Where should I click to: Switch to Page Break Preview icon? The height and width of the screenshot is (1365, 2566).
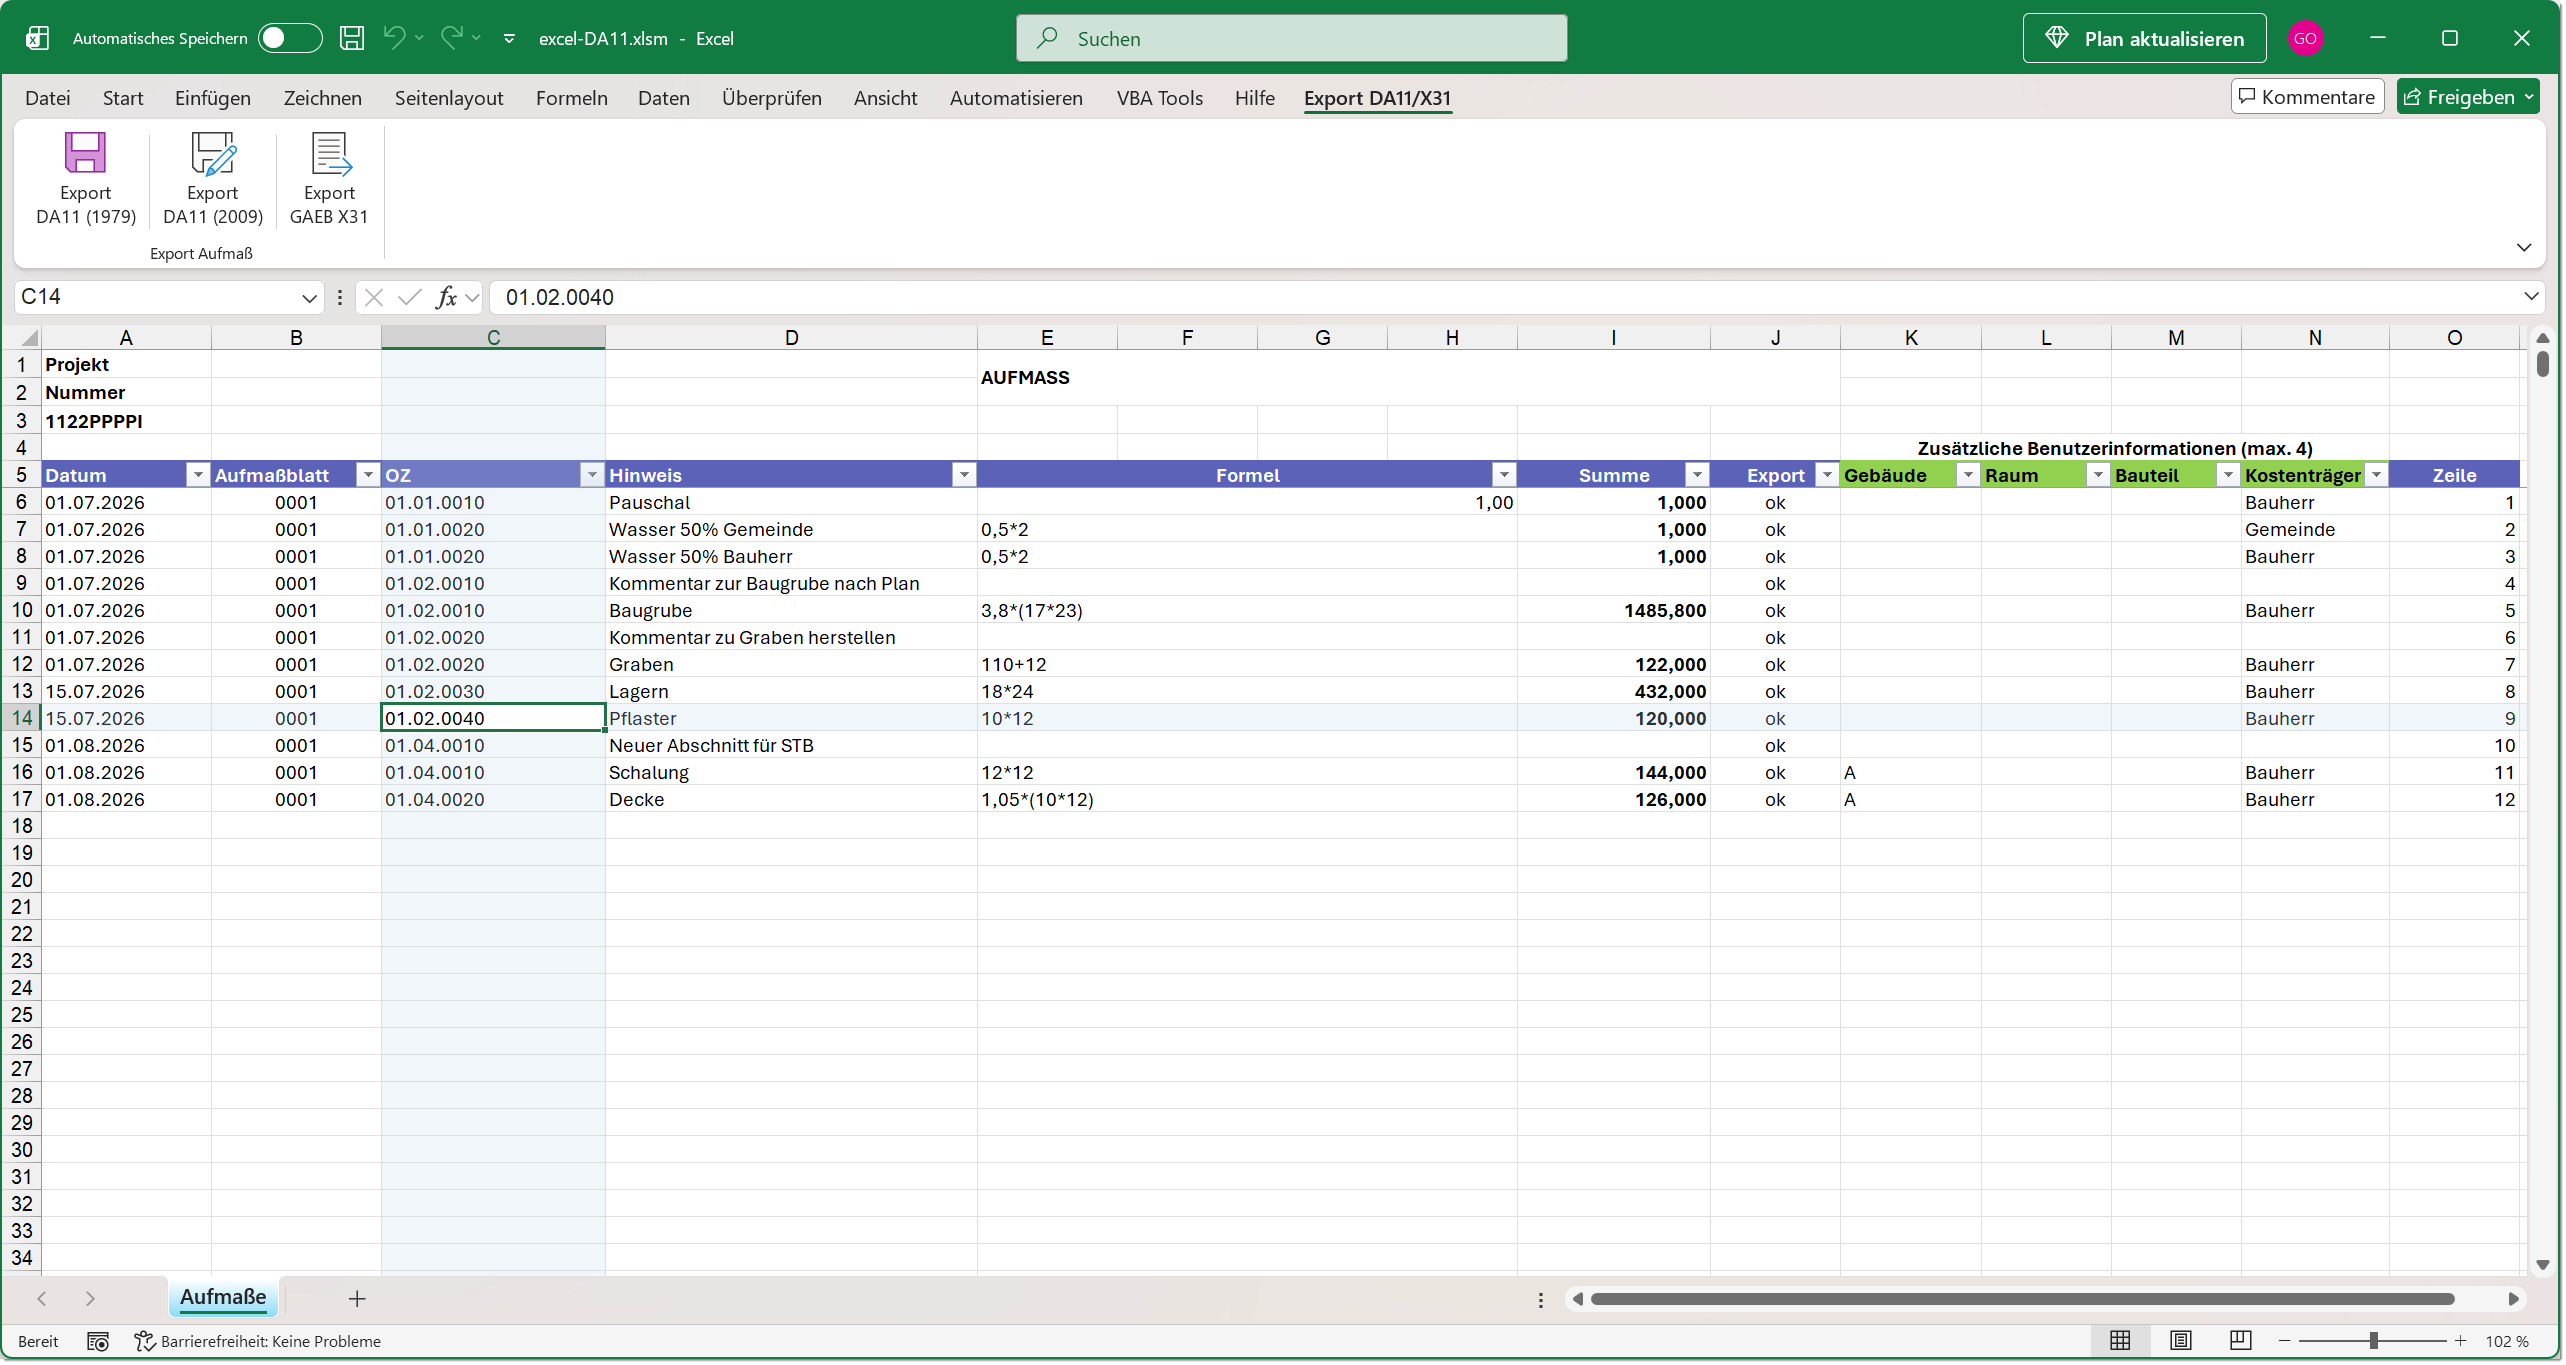click(2241, 1341)
